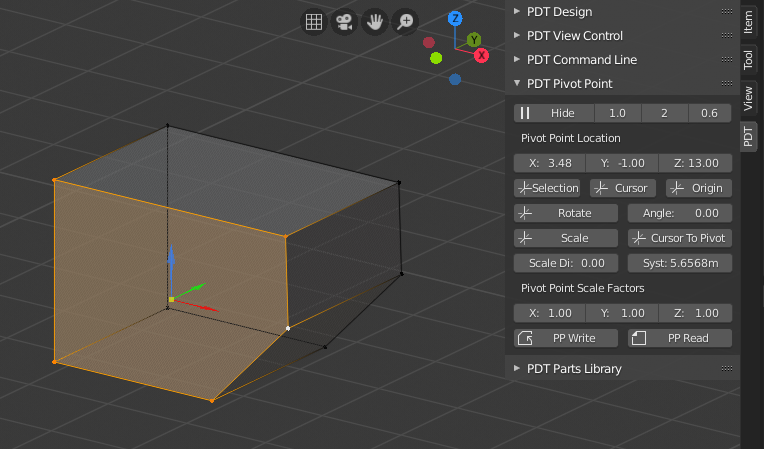
Task: Click green Y axis on navigation gizmo
Action: pos(473,39)
